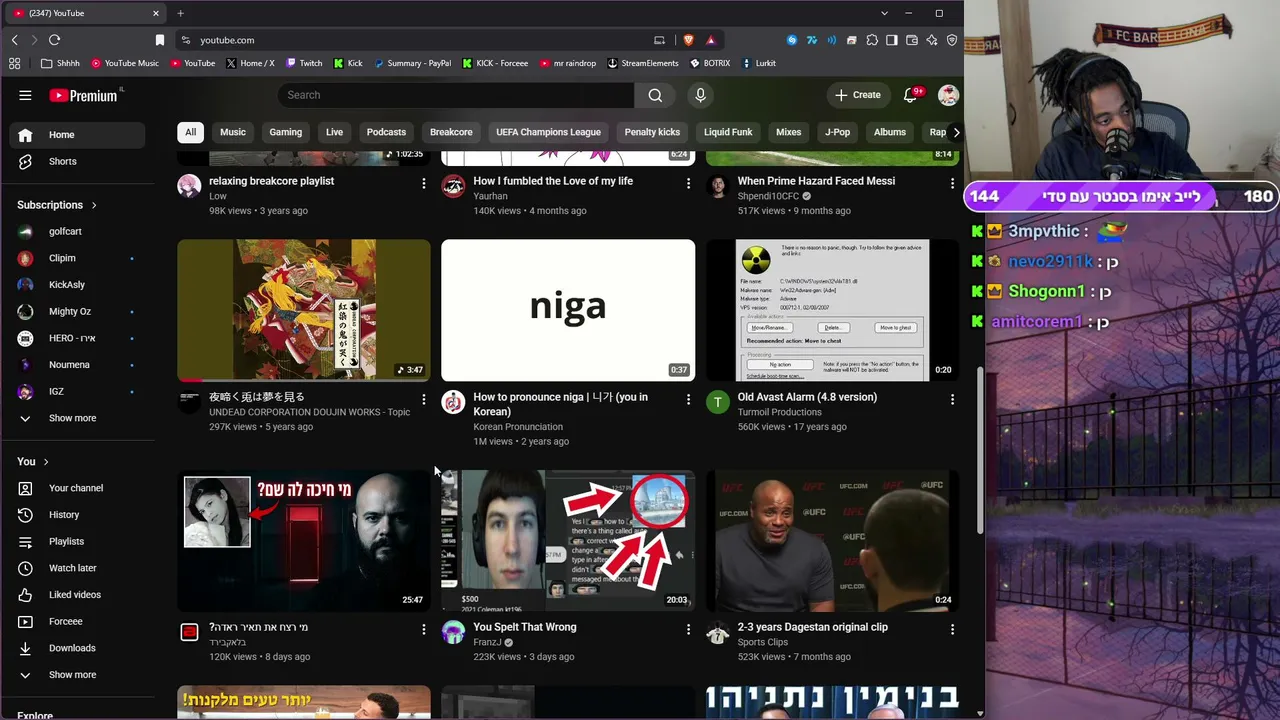This screenshot has width=1280, height=720.
Task: Open the Lurkit bookmark
Action: click(758, 63)
